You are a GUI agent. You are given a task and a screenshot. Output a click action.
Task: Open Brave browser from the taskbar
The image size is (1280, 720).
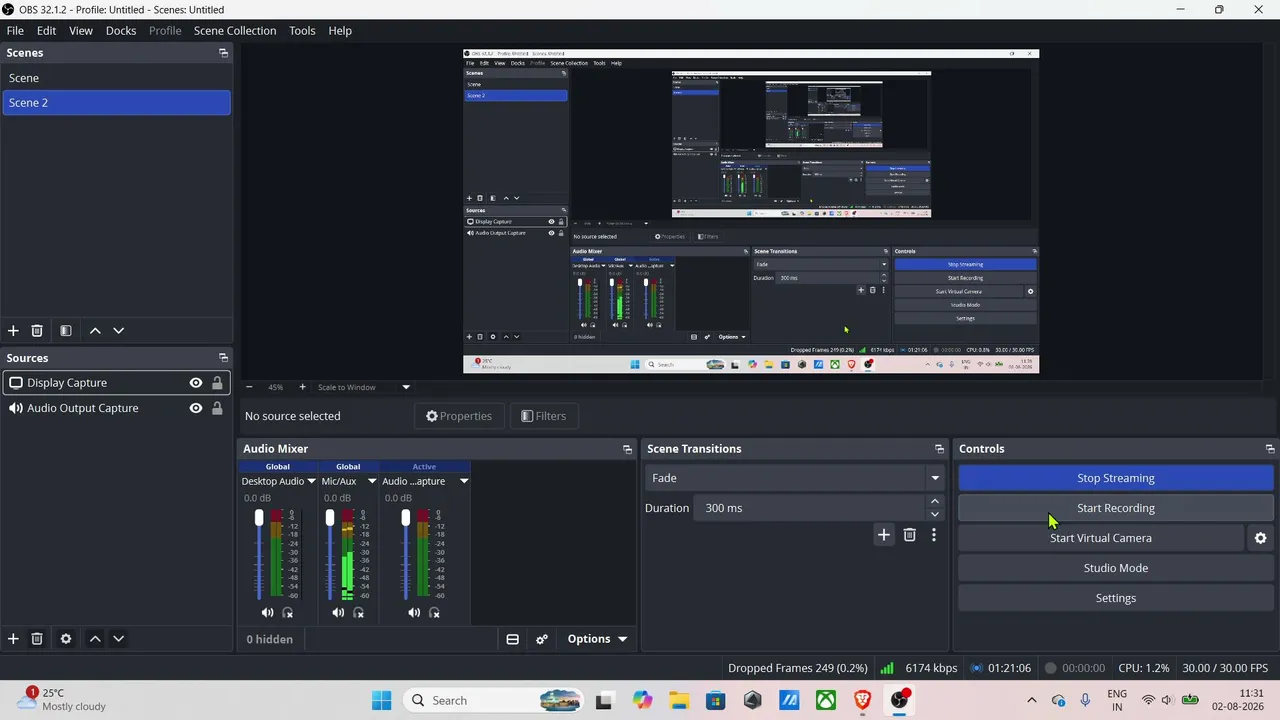click(863, 700)
